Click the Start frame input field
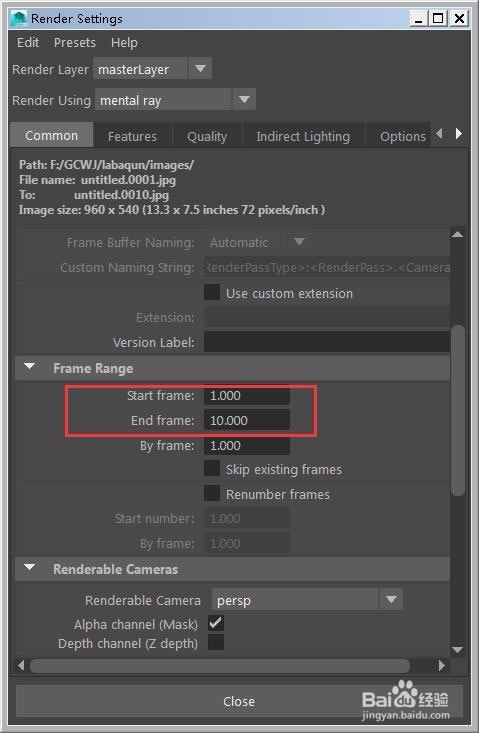This screenshot has height=733, width=479. point(247,395)
